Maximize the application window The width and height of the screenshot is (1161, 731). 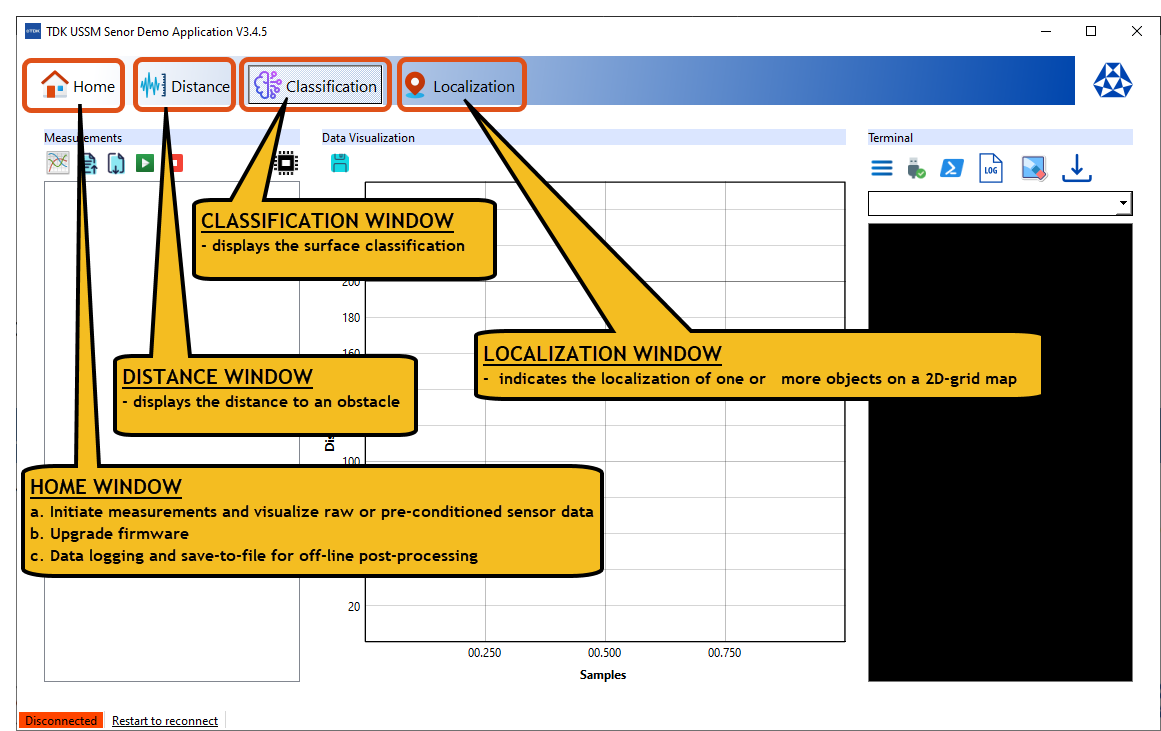click(1091, 31)
